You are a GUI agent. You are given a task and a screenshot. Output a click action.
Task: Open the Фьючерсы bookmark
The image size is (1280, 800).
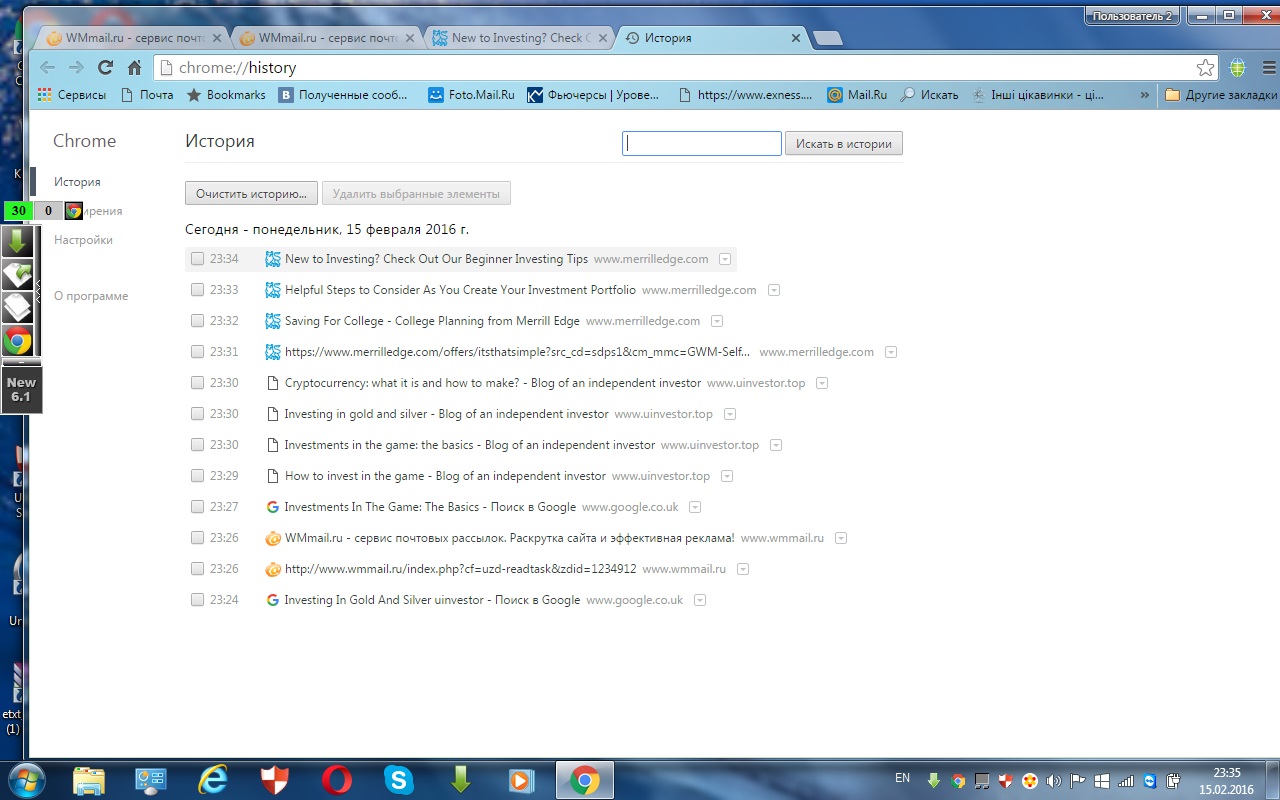click(x=594, y=95)
